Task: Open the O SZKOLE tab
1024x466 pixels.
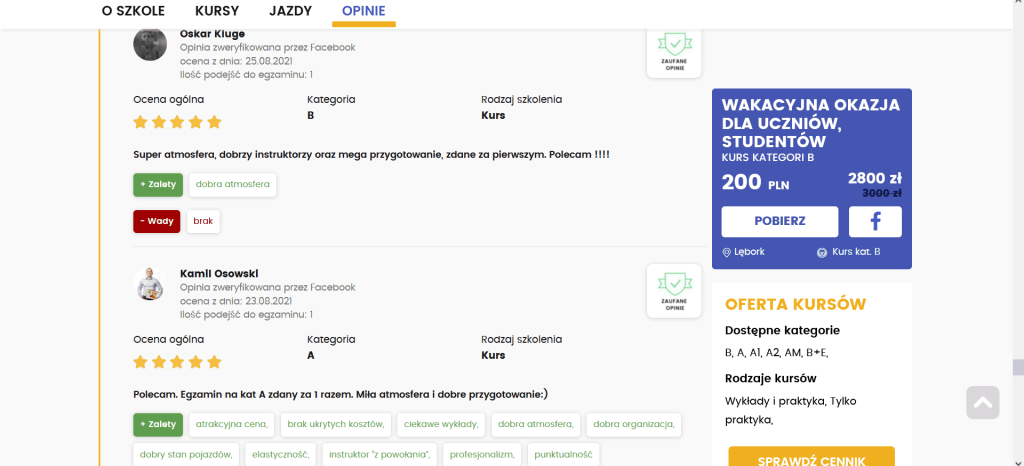Action: (133, 11)
